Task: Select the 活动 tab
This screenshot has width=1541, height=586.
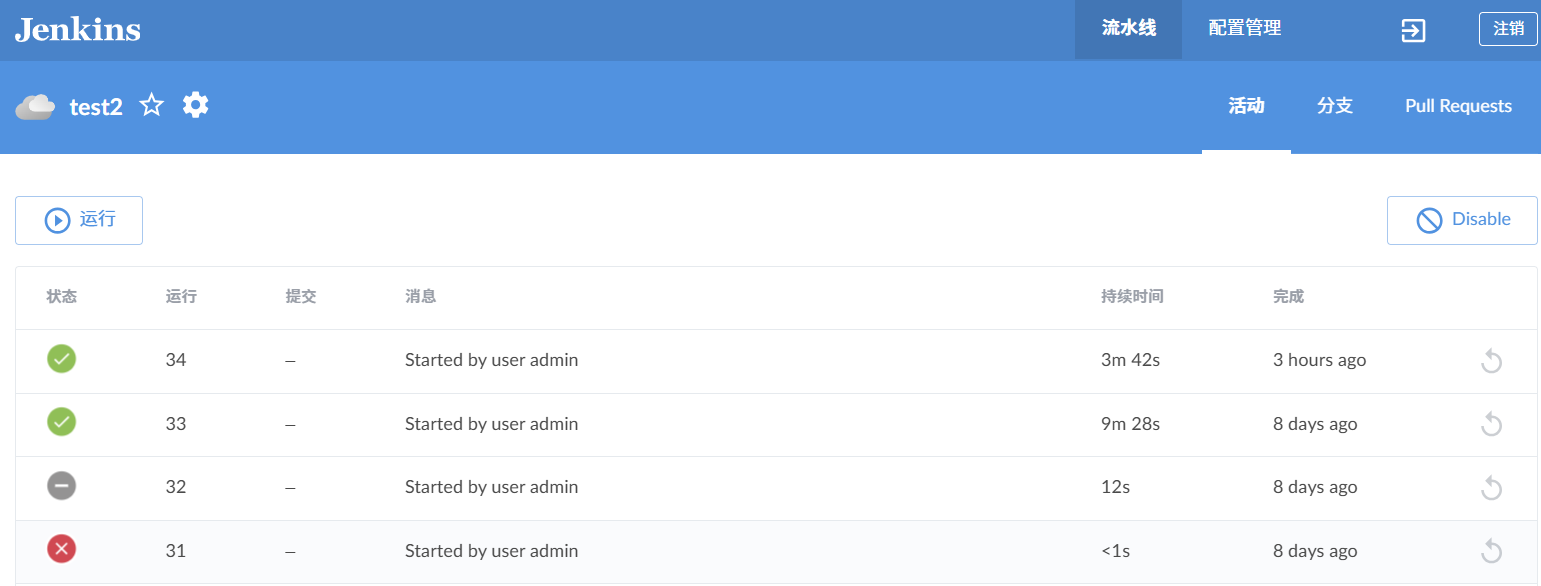Action: pos(1246,106)
